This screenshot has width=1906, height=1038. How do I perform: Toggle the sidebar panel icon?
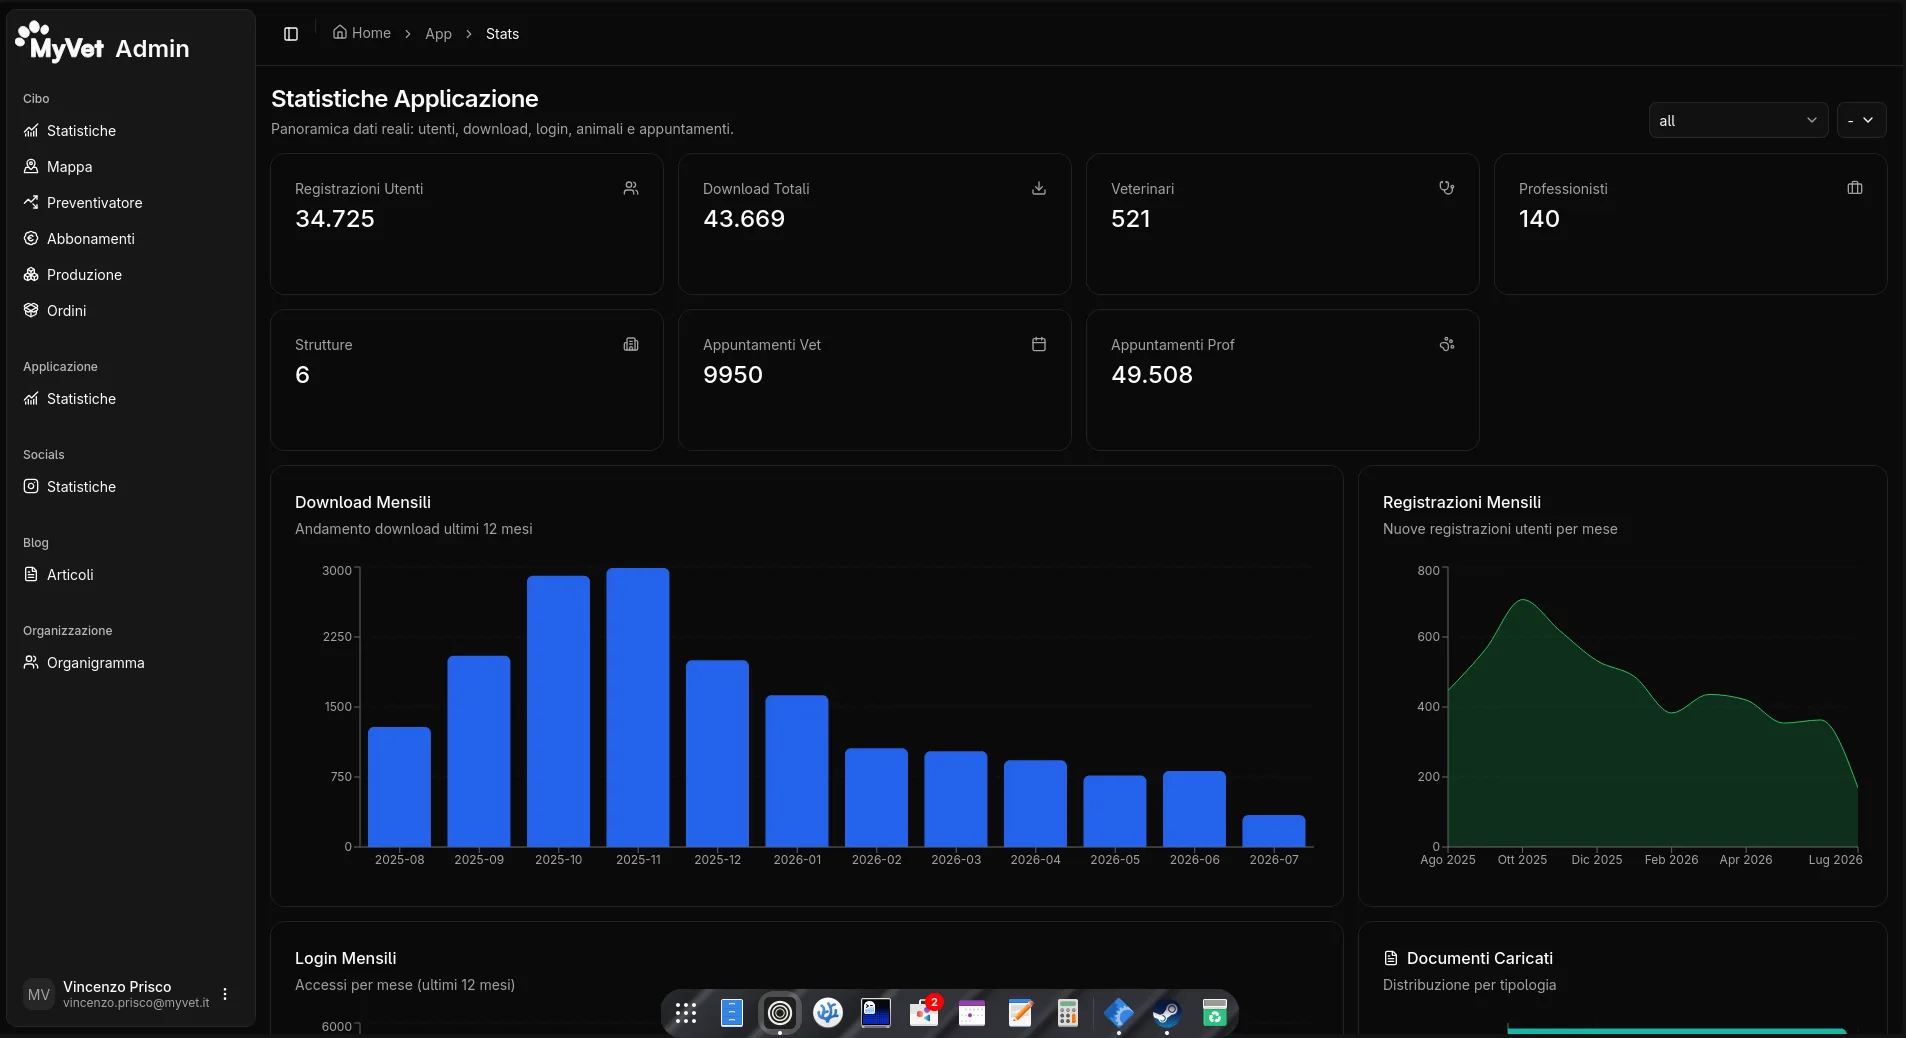(291, 34)
